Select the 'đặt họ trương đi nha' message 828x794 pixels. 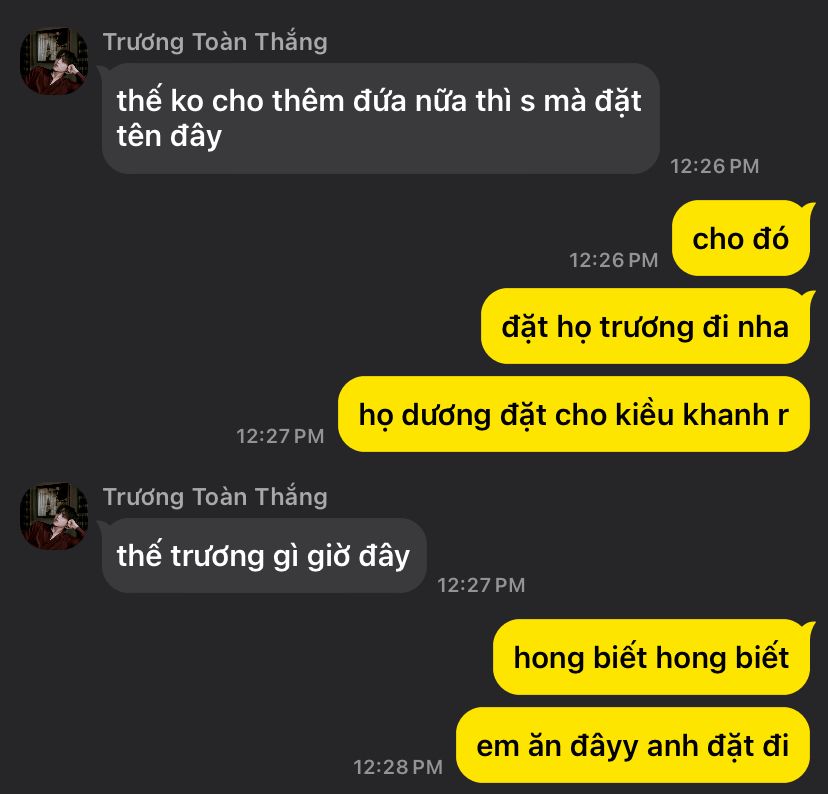(x=645, y=326)
